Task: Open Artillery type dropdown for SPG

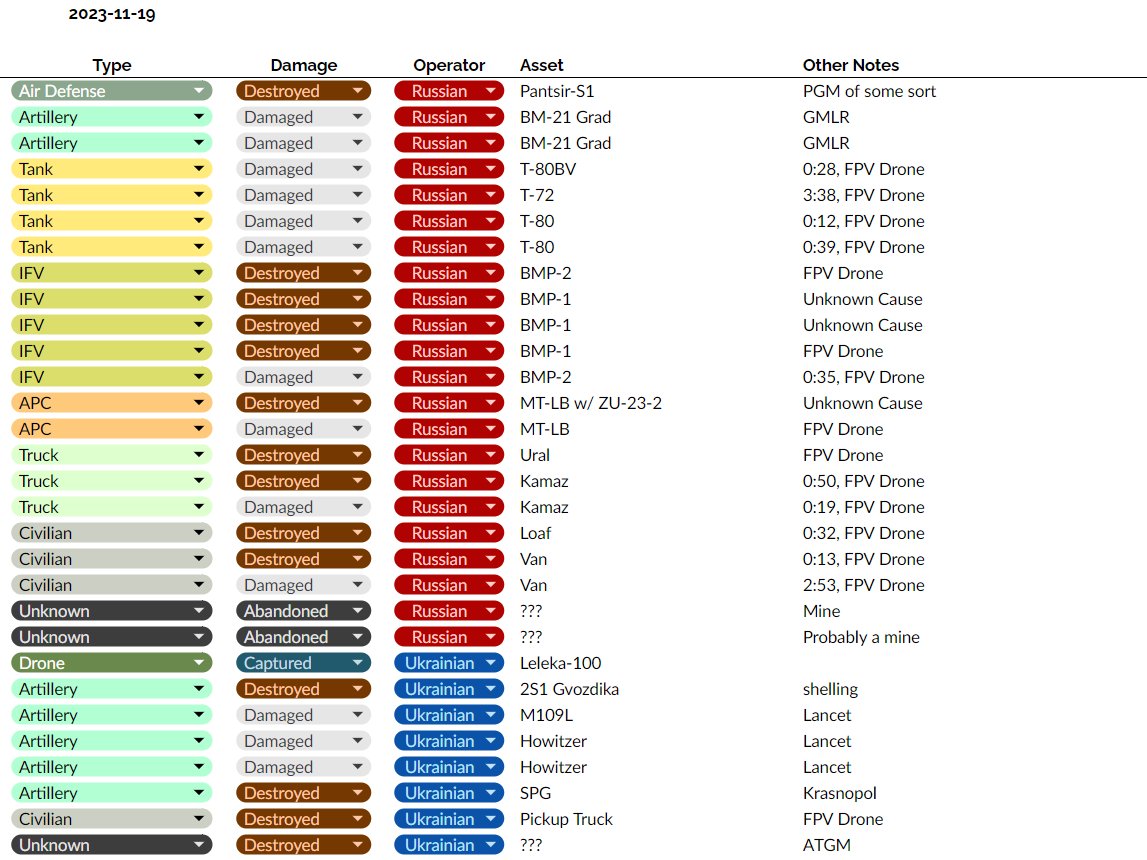Action: (111, 793)
